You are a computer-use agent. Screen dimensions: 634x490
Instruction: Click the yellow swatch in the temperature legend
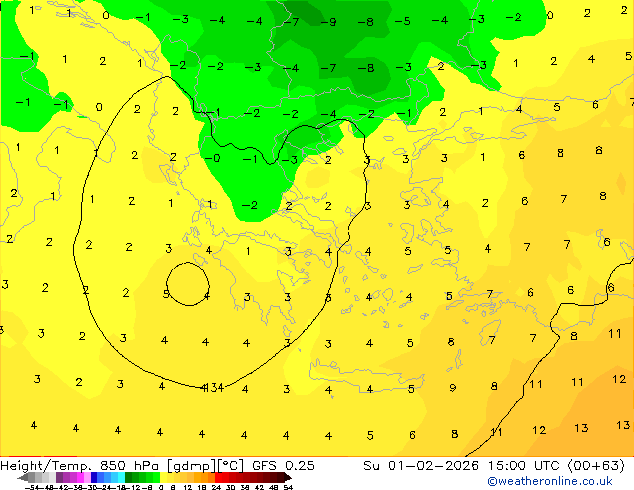tap(163, 477)
